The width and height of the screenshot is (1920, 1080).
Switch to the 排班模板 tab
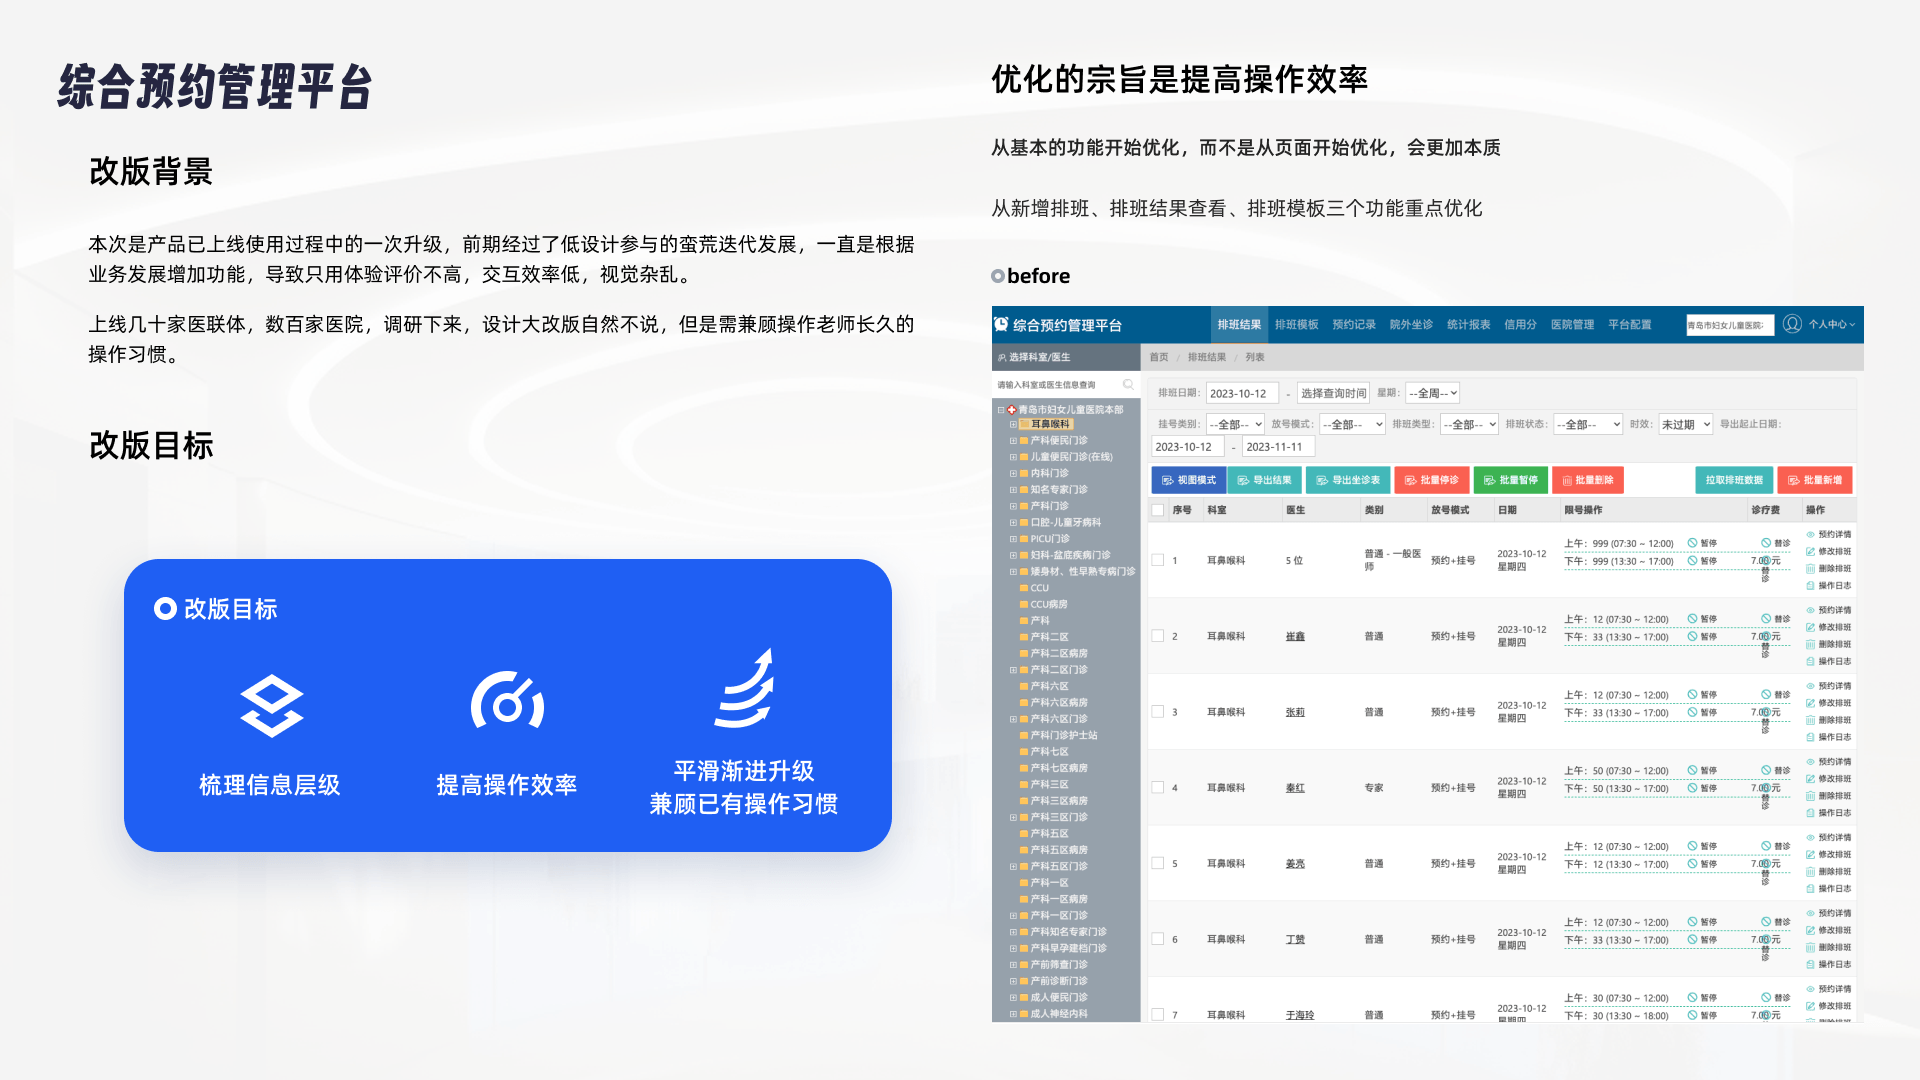1296,325
